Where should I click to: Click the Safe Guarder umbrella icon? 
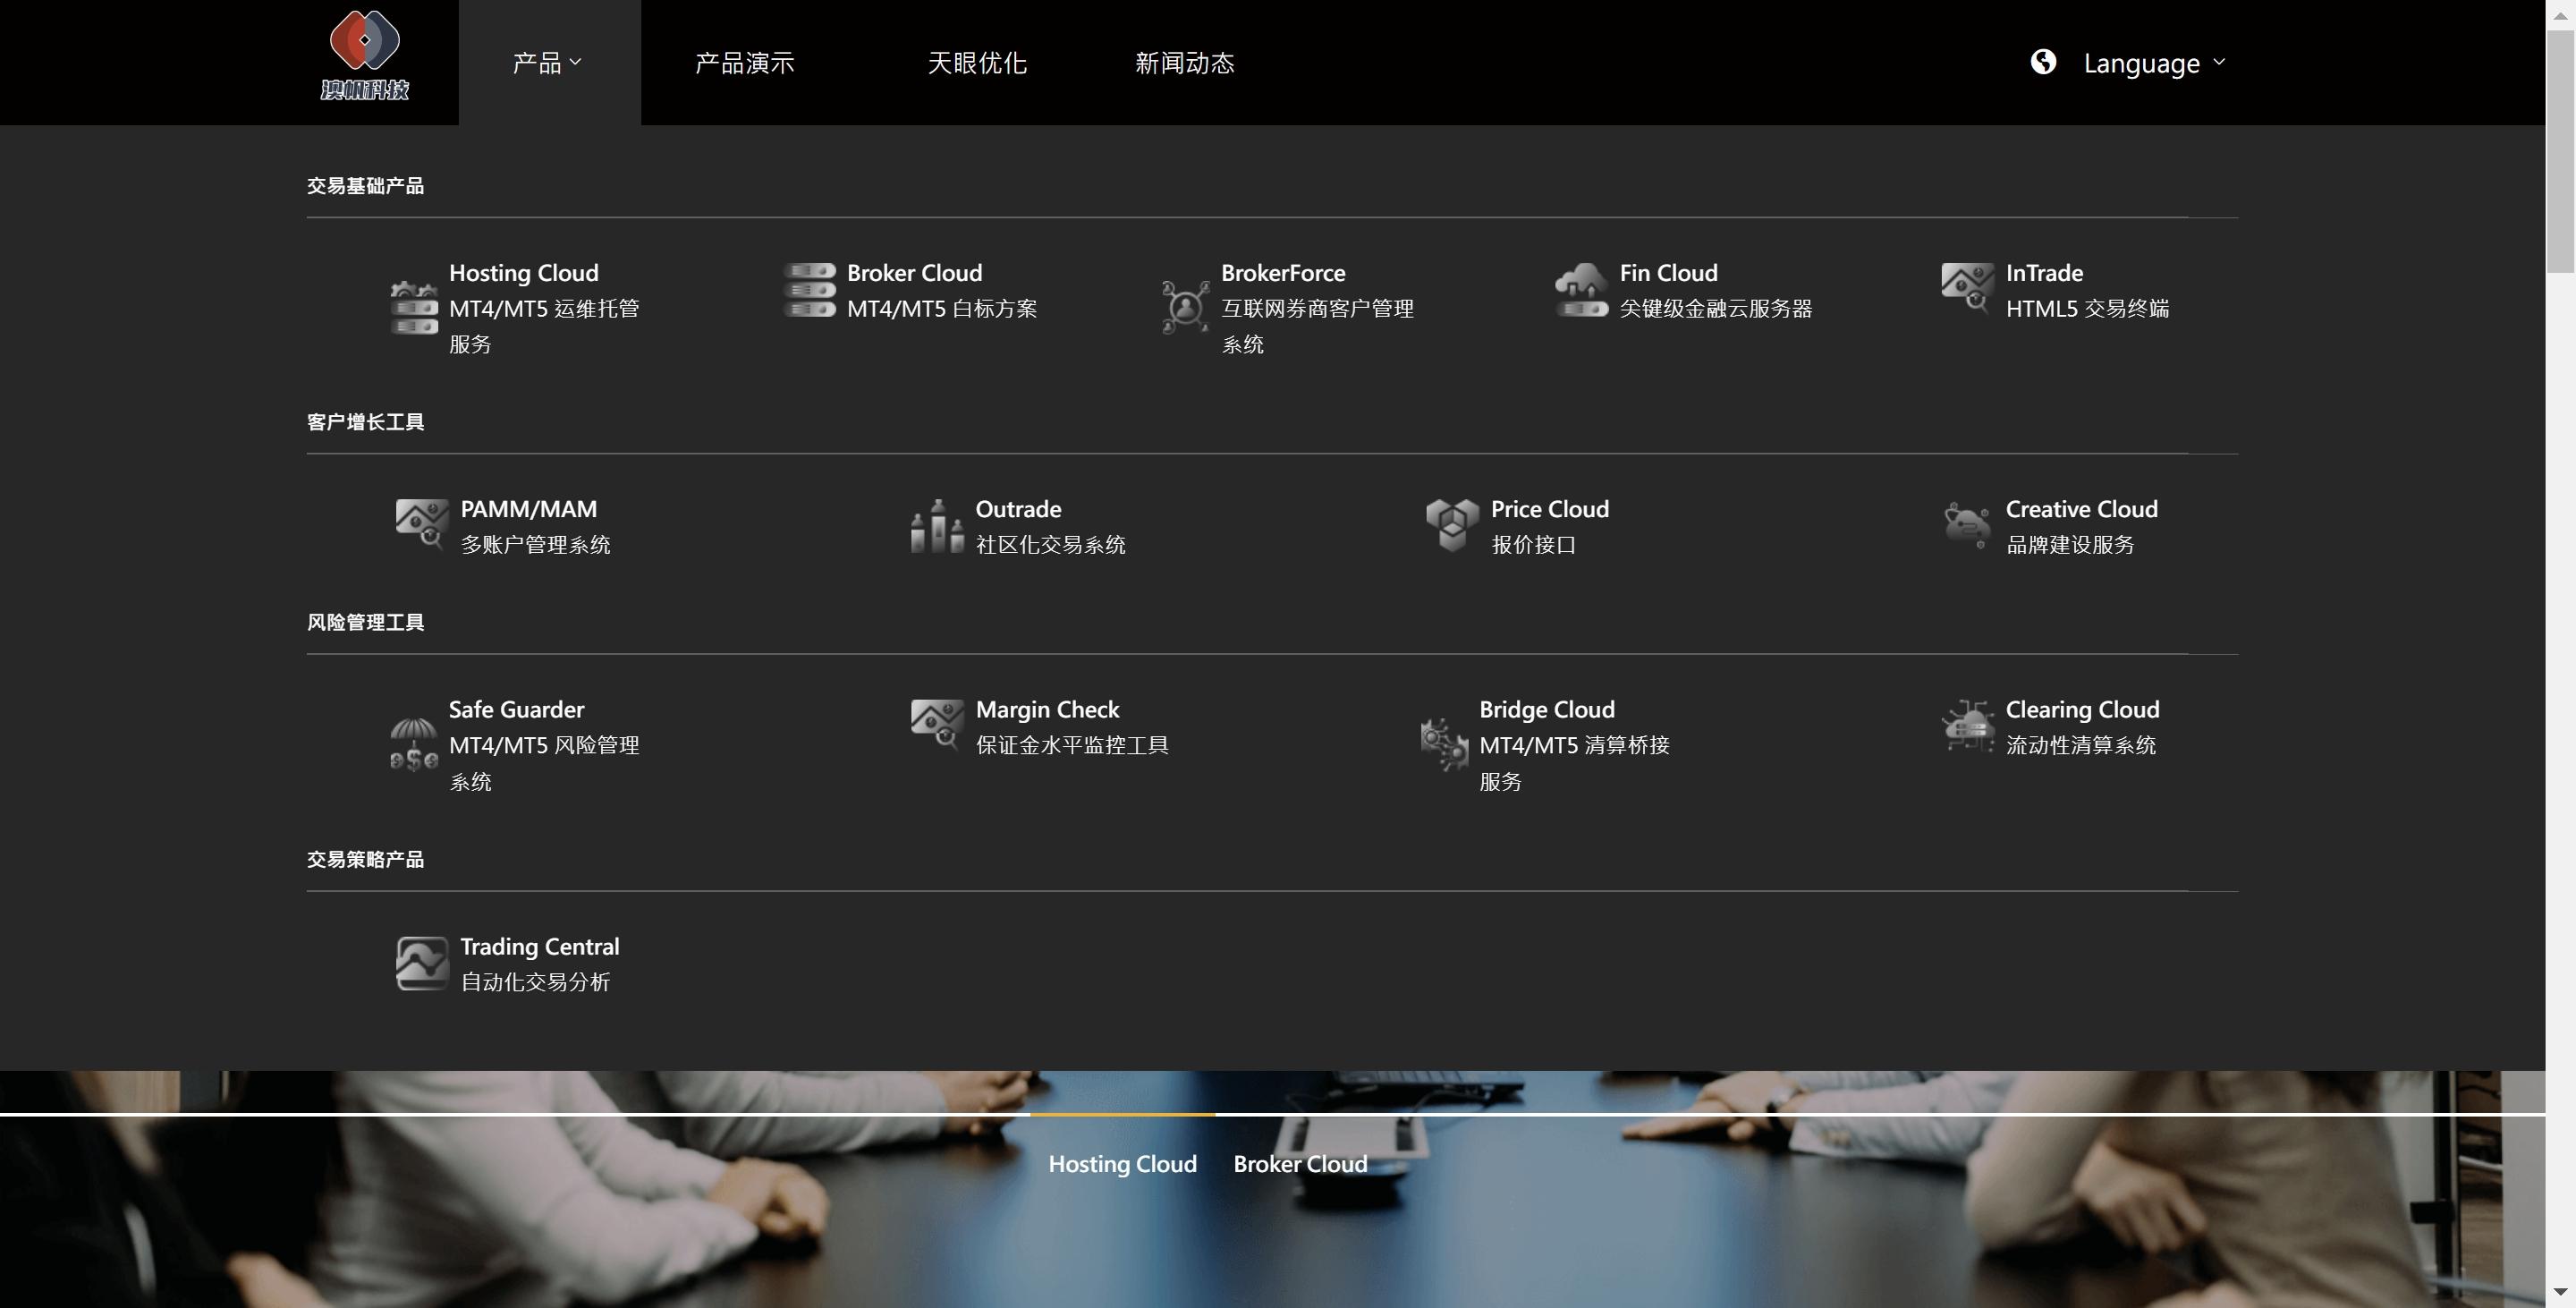tap(414, 745)
